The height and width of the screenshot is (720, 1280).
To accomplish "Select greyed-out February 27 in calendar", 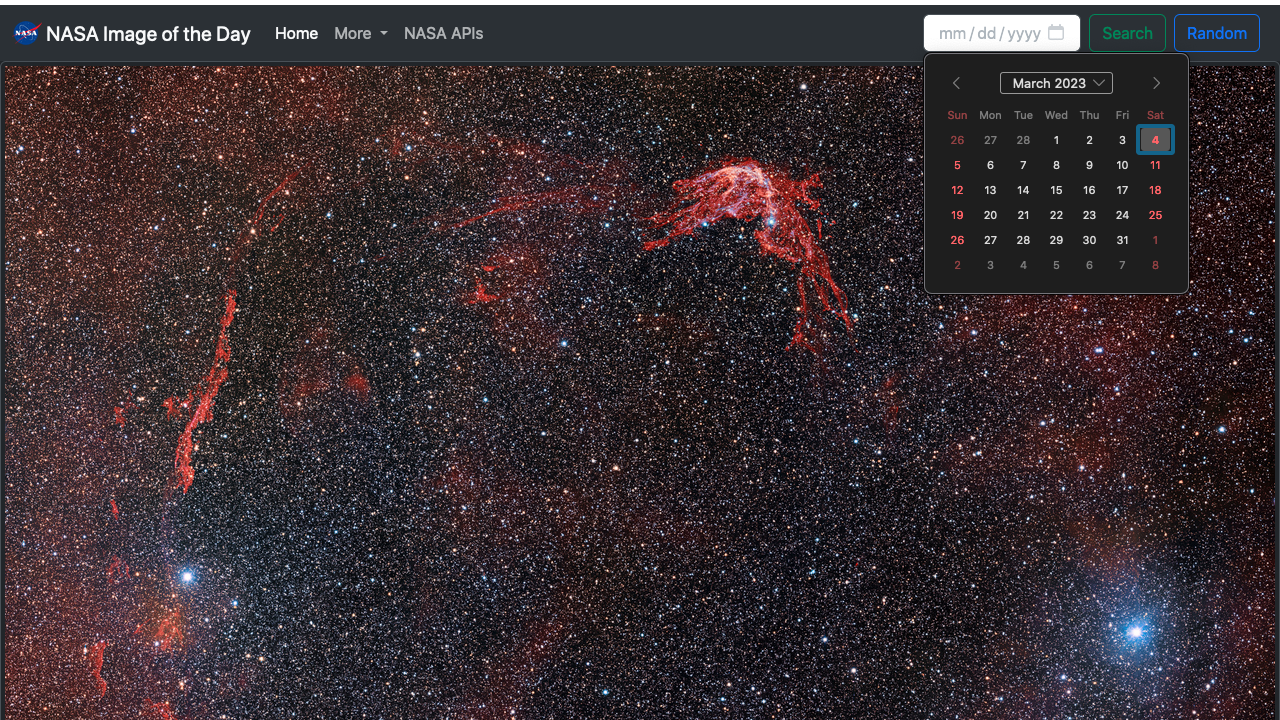I will pos(990,140).
